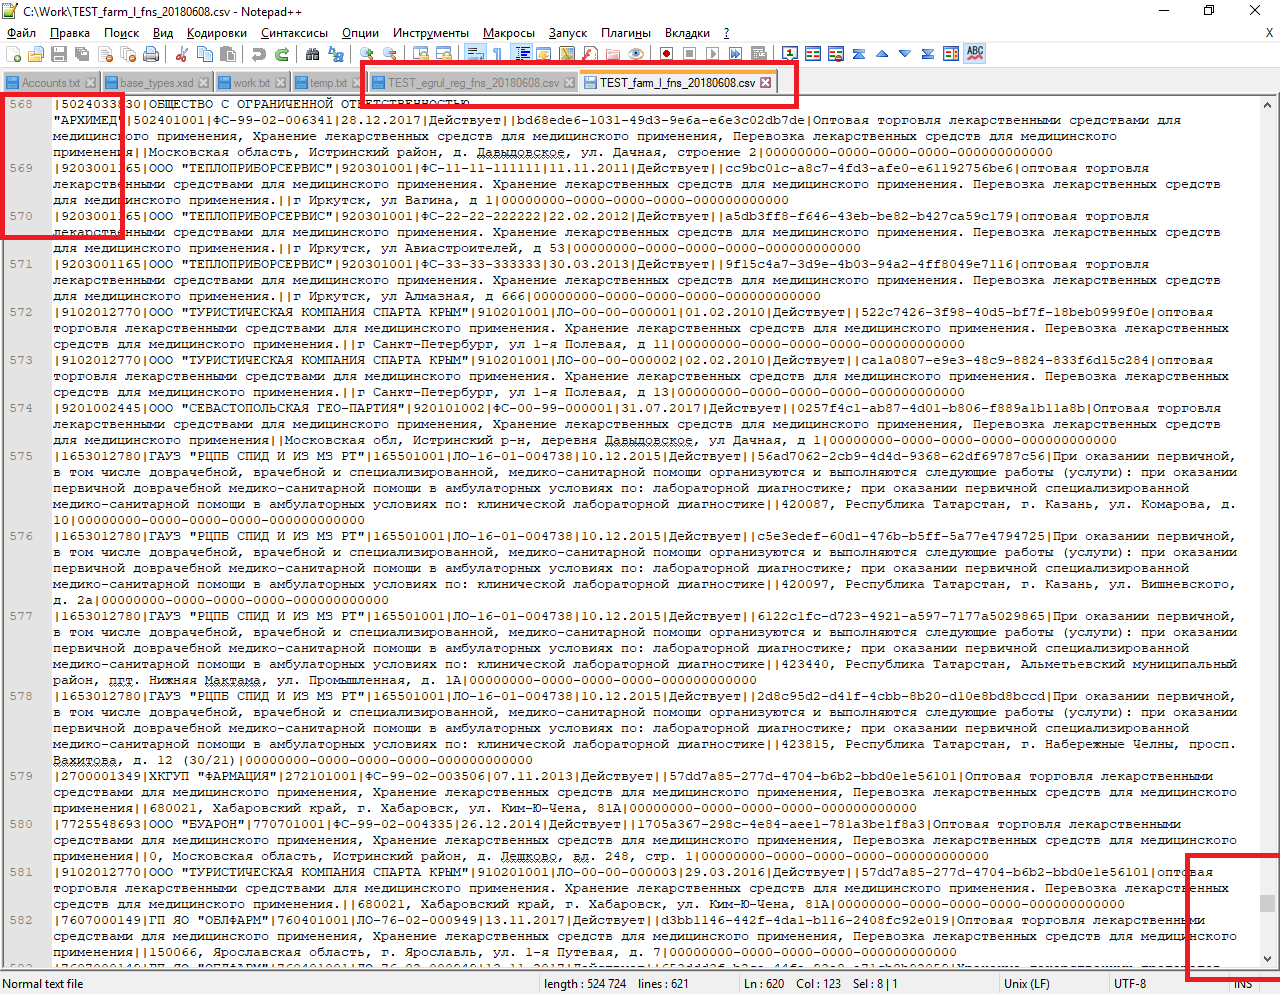Image resolution: width=1280 pixels, height=994 pixels.
Task: Click the Save All toolbar icon
Action: [82, 54]
